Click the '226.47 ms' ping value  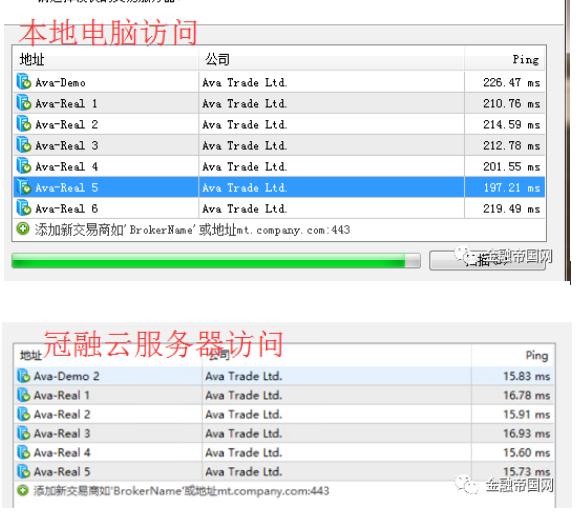coord(512,82)
